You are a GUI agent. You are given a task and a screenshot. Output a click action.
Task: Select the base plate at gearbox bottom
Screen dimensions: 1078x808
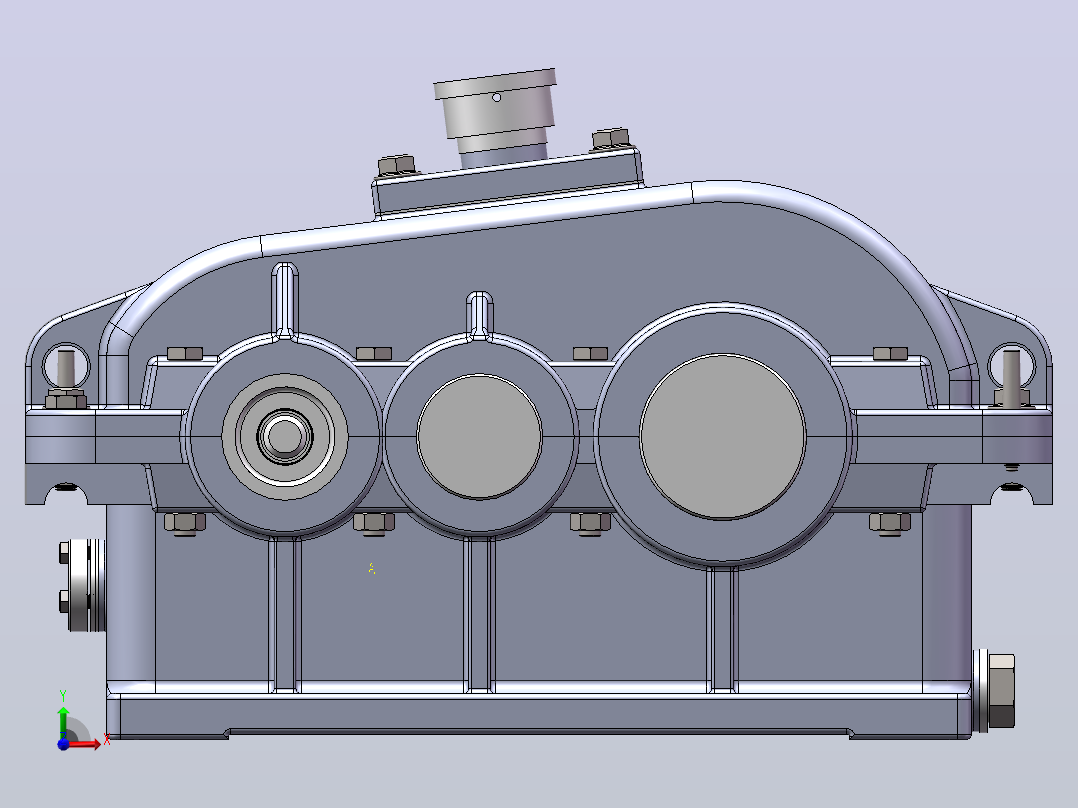click(540, 715)
